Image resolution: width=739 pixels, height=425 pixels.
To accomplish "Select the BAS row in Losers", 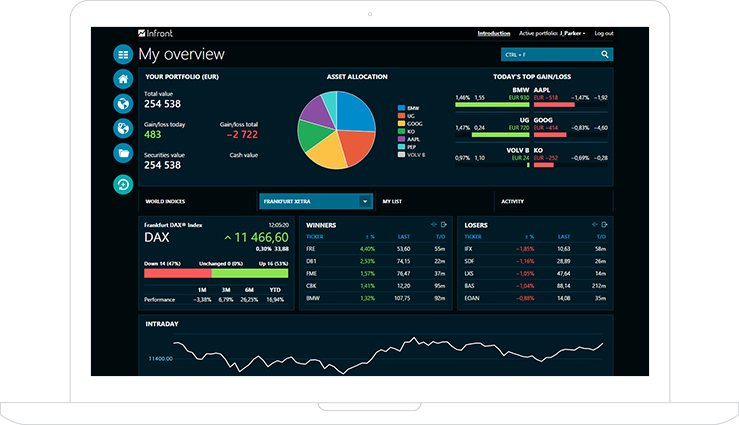I will point(535,286).
